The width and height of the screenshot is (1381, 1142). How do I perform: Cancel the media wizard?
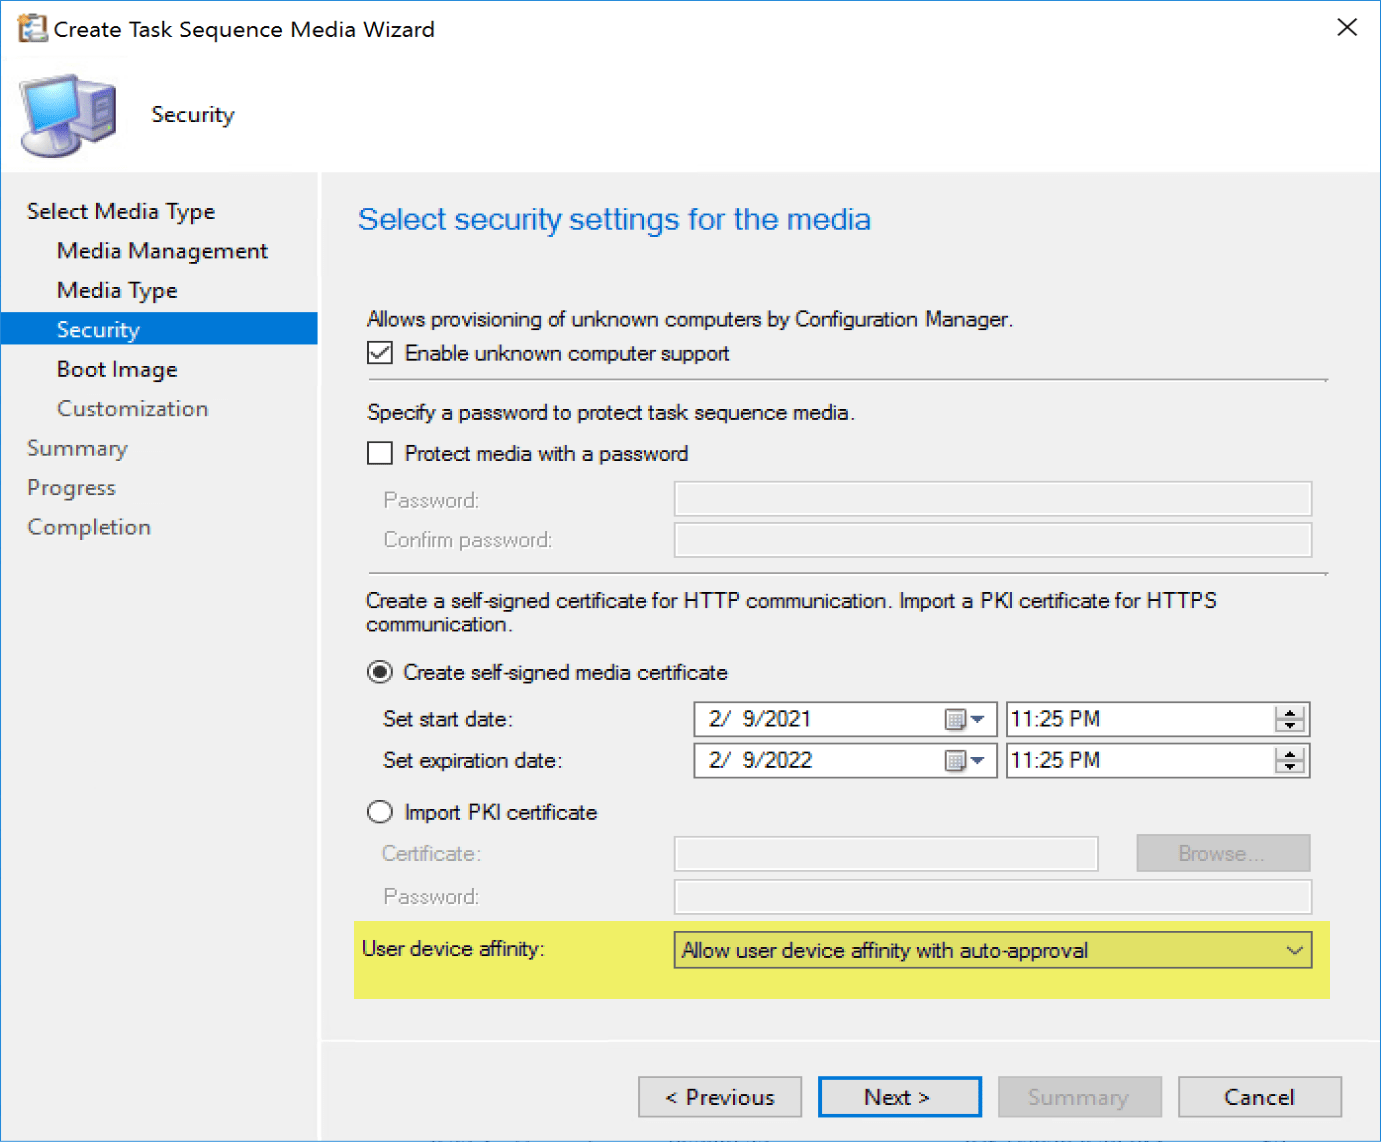1259,1097
